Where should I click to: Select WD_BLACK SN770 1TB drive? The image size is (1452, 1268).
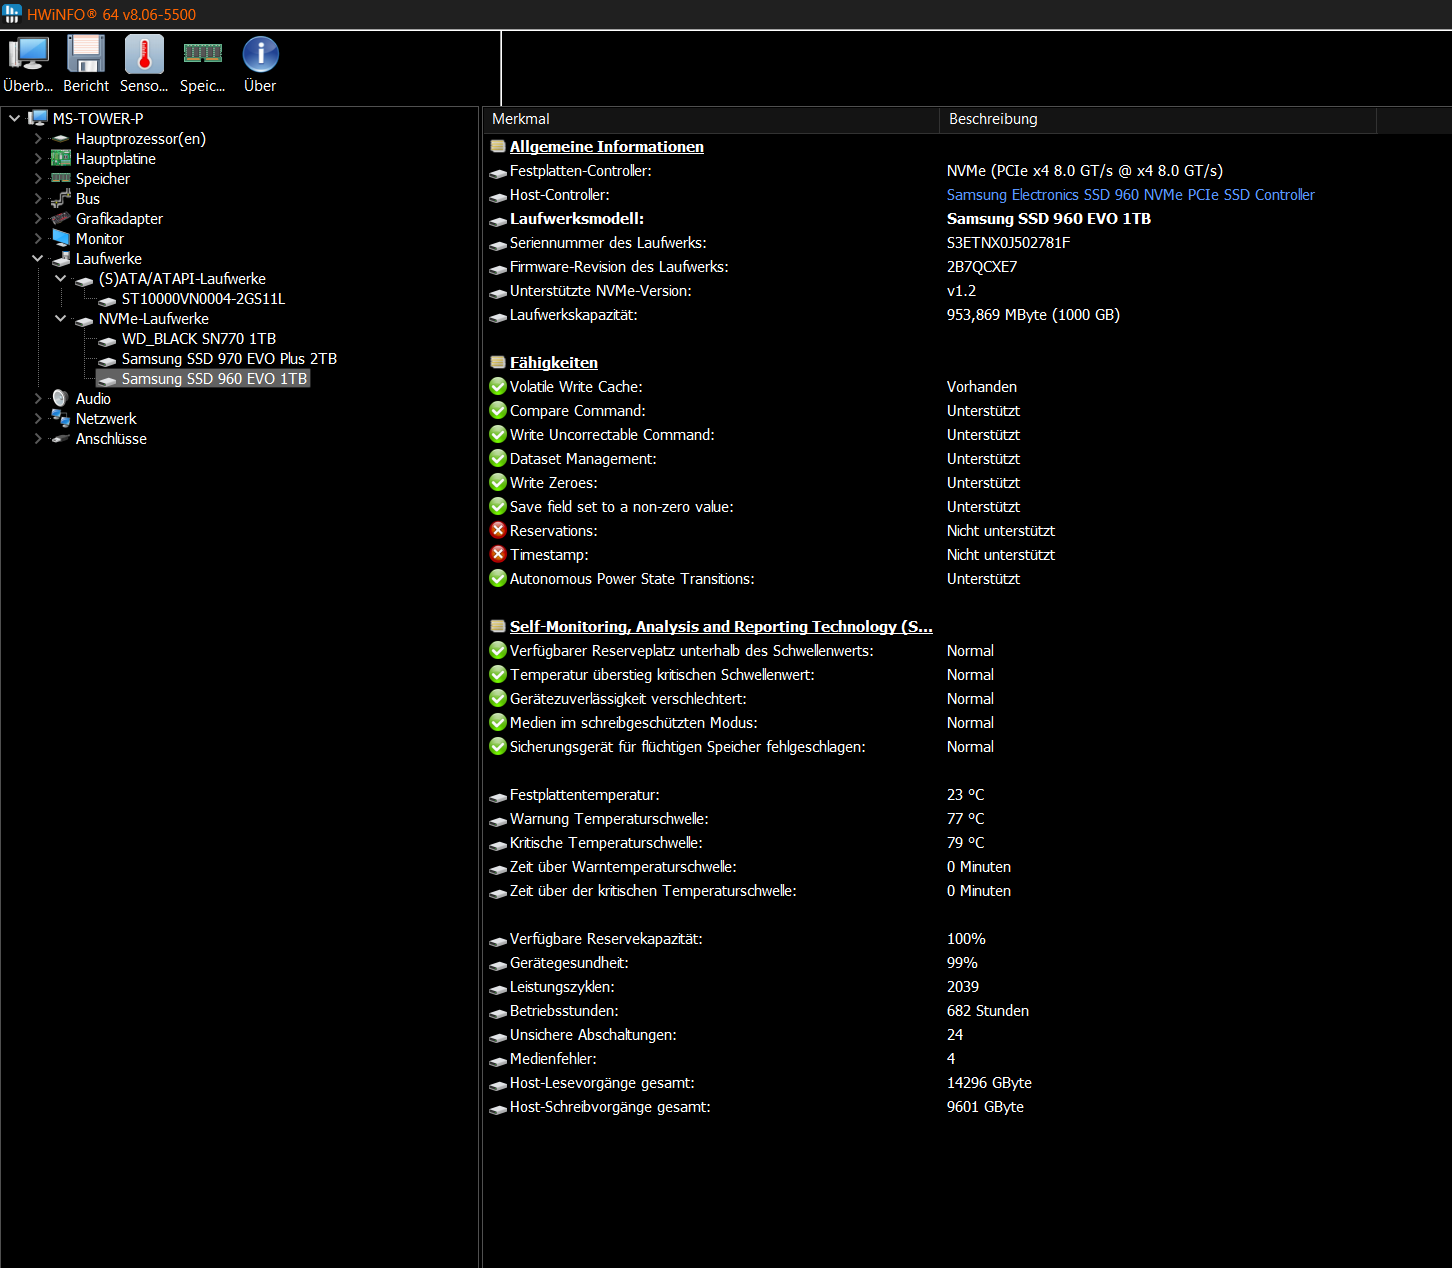[199, 339]
